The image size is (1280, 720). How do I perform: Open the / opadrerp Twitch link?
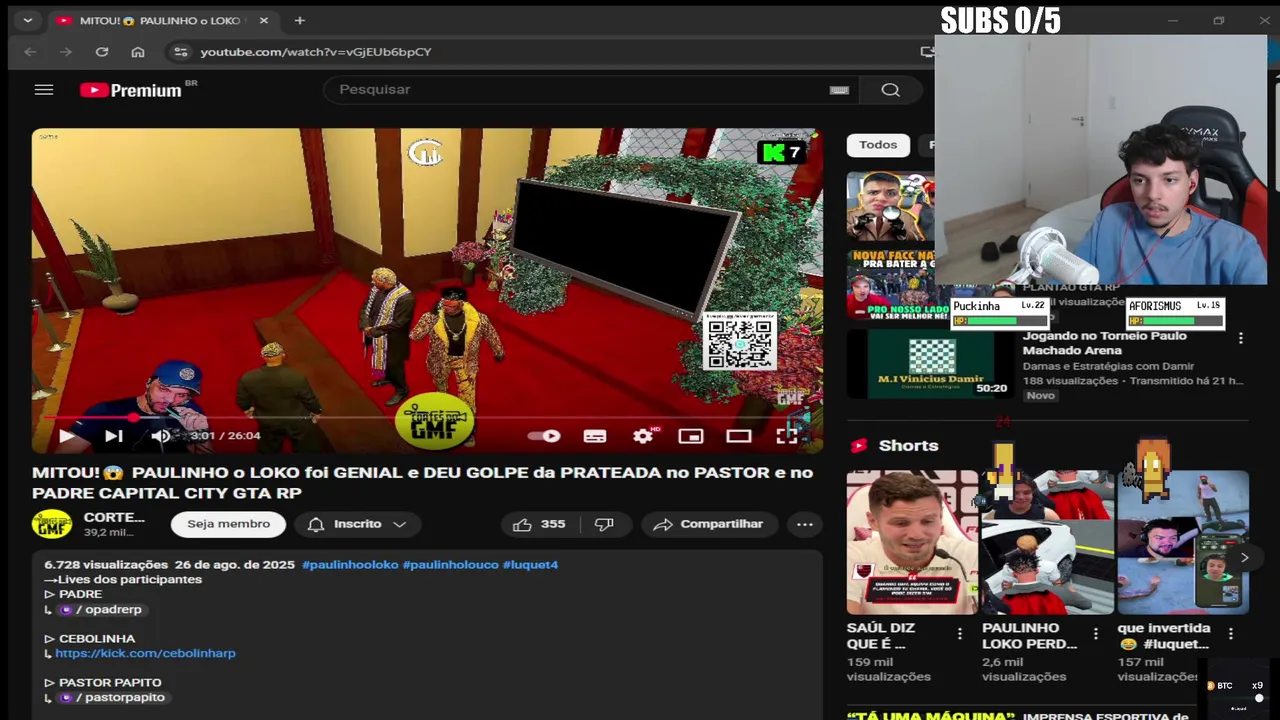(103, 609)
